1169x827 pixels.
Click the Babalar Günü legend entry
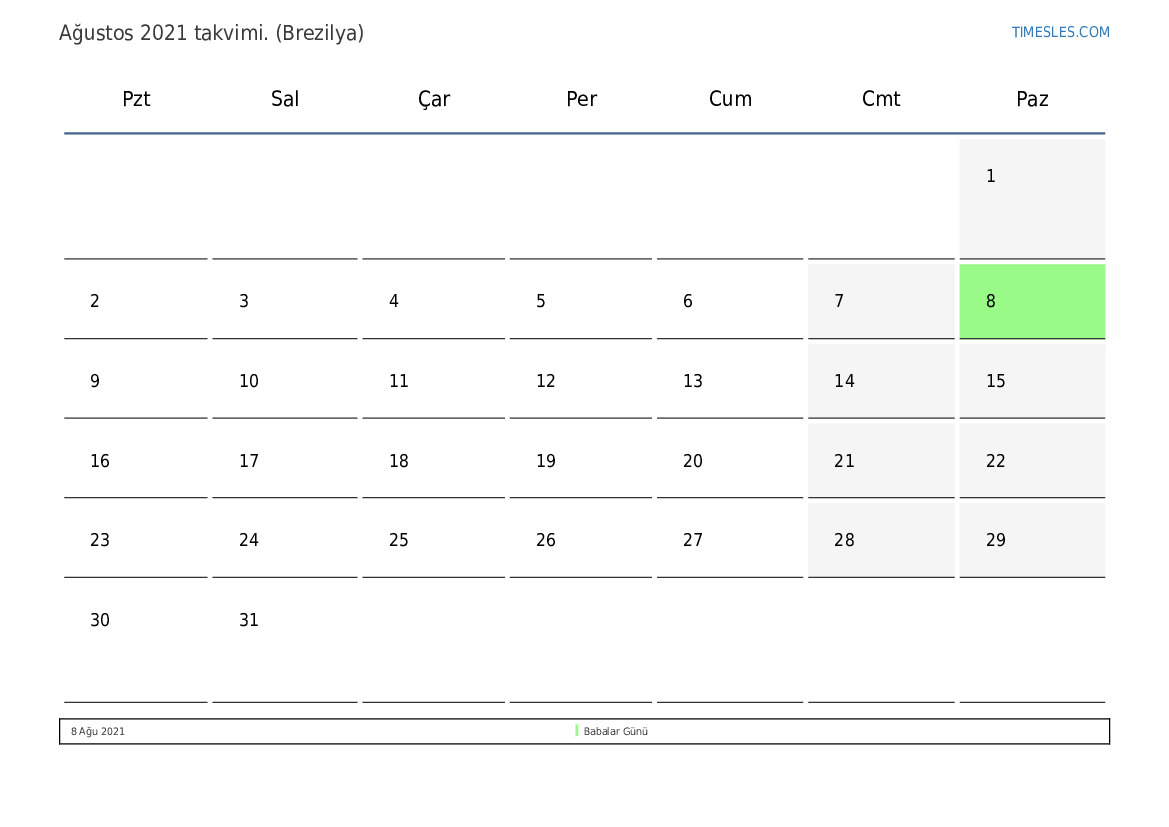[x=615, y=731]
